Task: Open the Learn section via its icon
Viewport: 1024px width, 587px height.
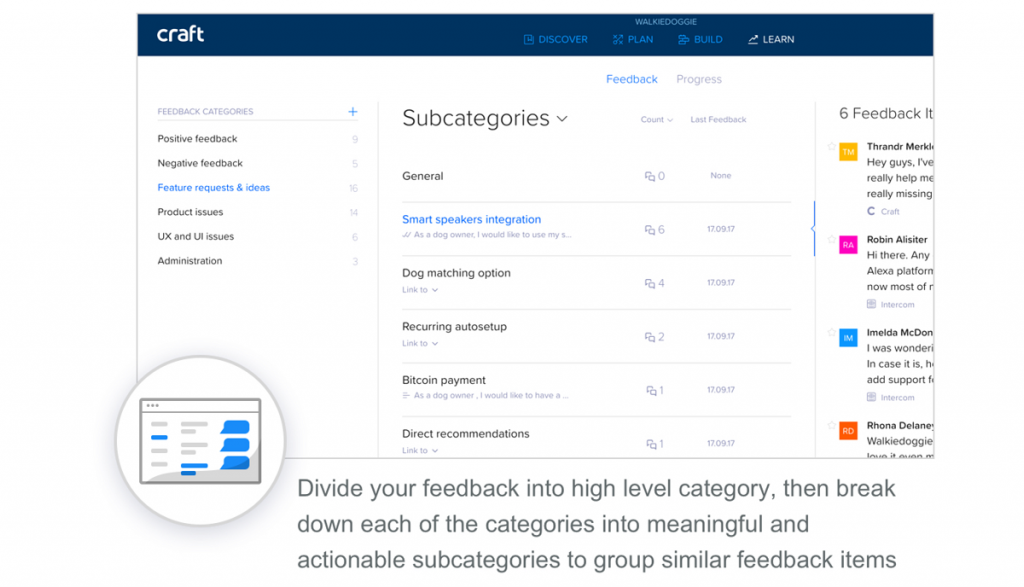Action: (x=753, y=40)
